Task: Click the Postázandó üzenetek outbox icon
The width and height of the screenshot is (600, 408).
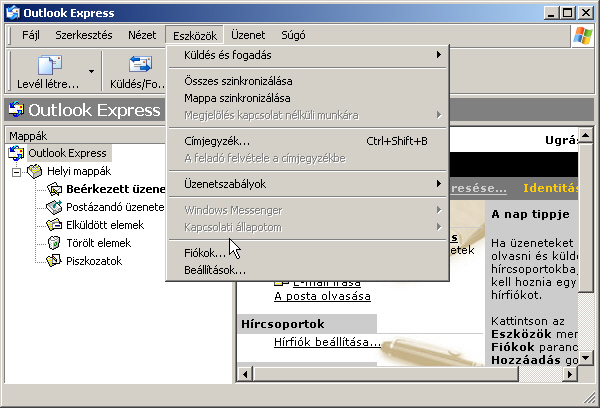Action: 54,207
